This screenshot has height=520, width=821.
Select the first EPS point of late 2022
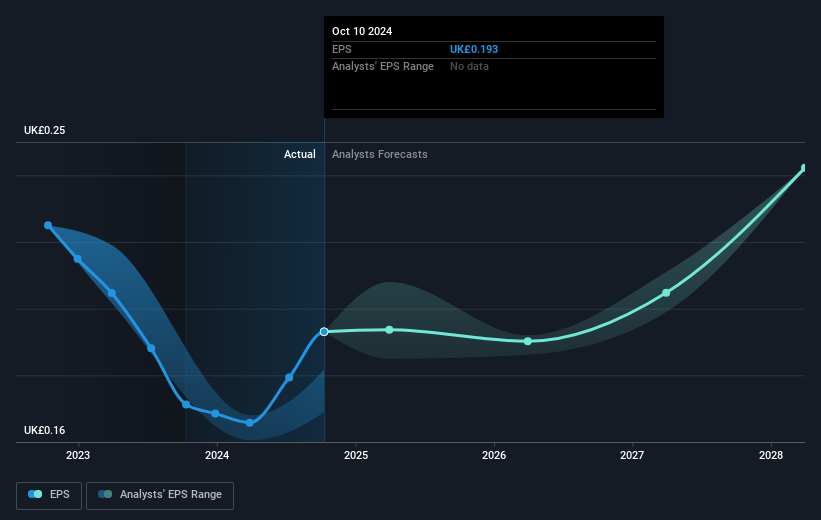pos(48,225)
